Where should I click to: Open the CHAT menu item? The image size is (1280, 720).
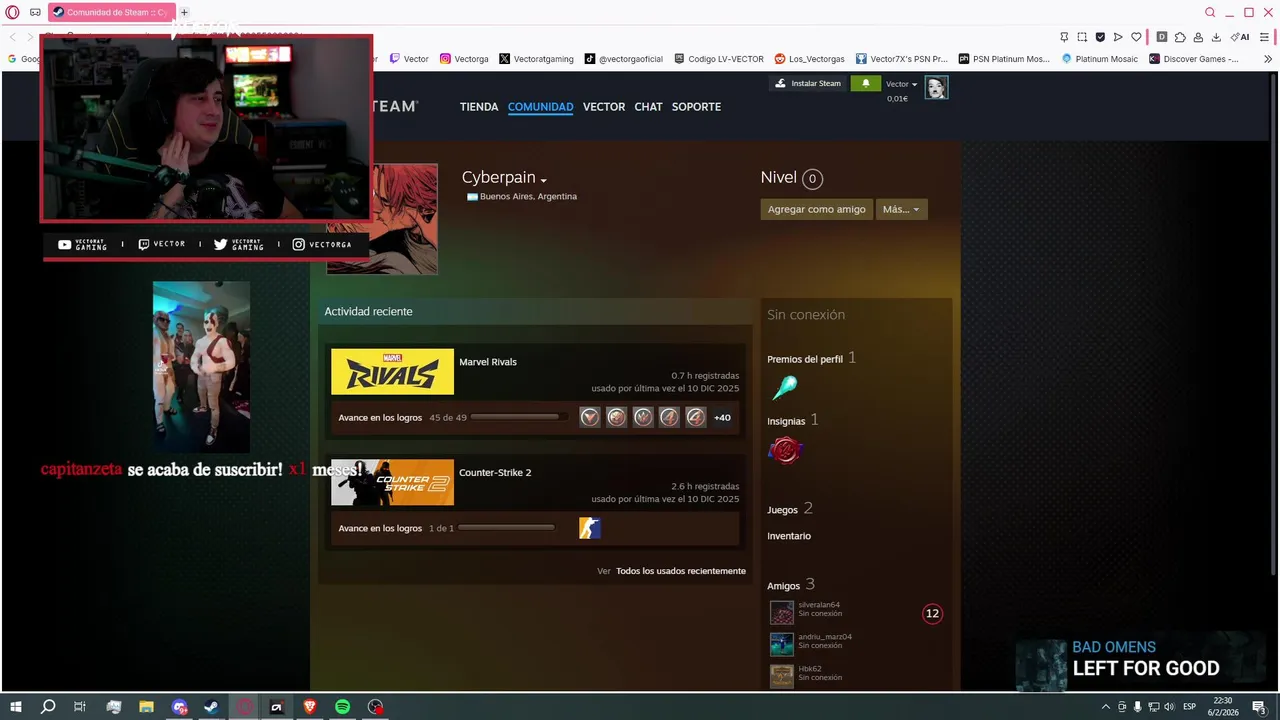pyautogui.click(x=648, y=107)
